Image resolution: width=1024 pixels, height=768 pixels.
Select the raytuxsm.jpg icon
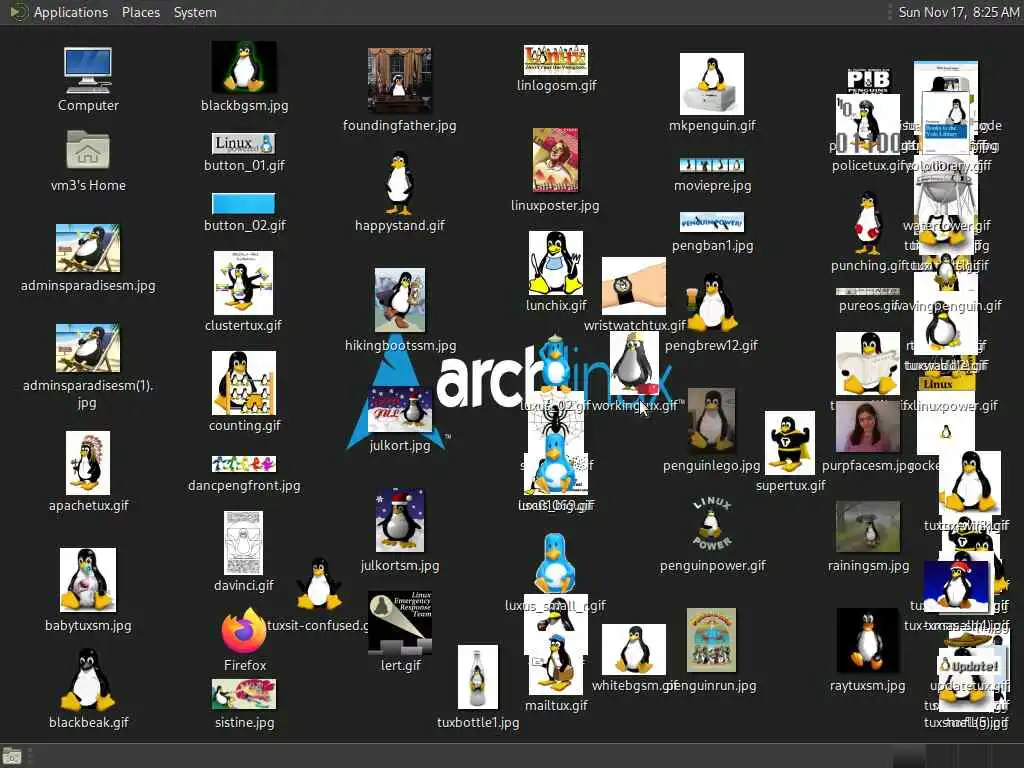[x=868, y=641]
